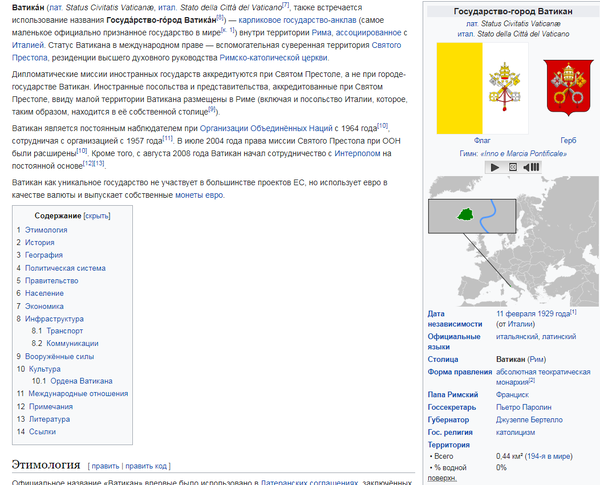Viewport: 600px width, 485px height.
Task: Open 'Столица' infobox label link
Action: pyautogui.click(x=443, y=360)
